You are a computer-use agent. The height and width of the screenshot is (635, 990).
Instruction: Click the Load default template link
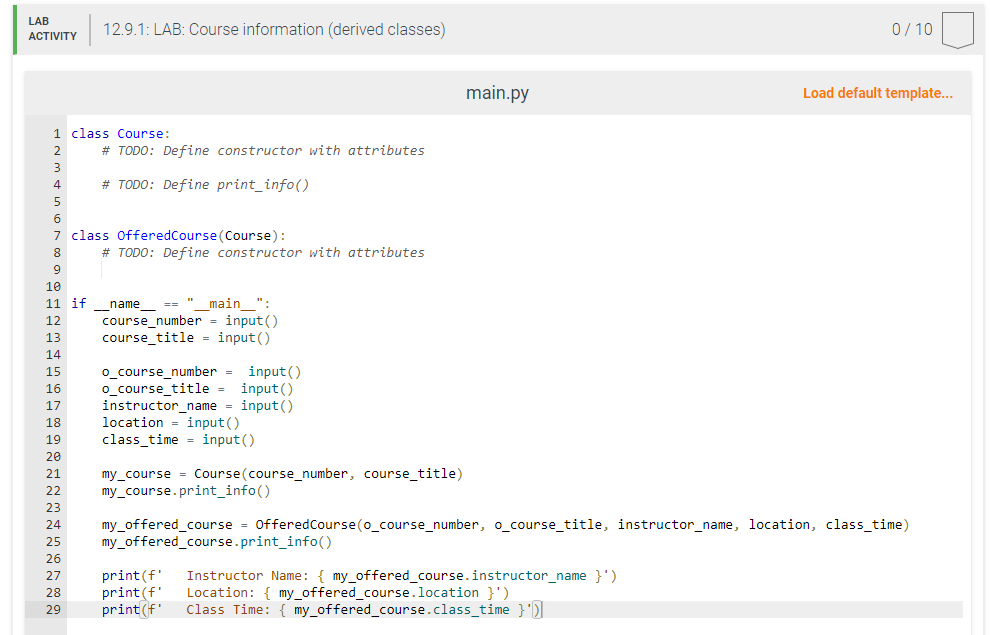(877, 92)
